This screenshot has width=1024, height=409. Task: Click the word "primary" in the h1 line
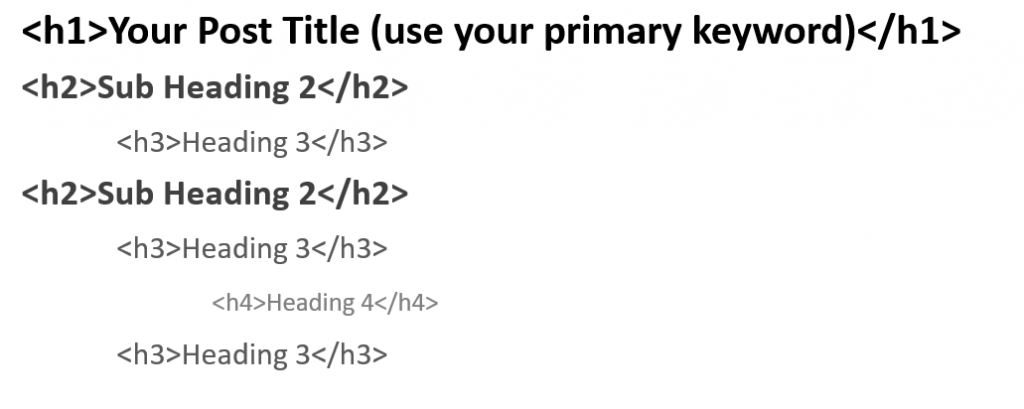(x=612, y=34)
